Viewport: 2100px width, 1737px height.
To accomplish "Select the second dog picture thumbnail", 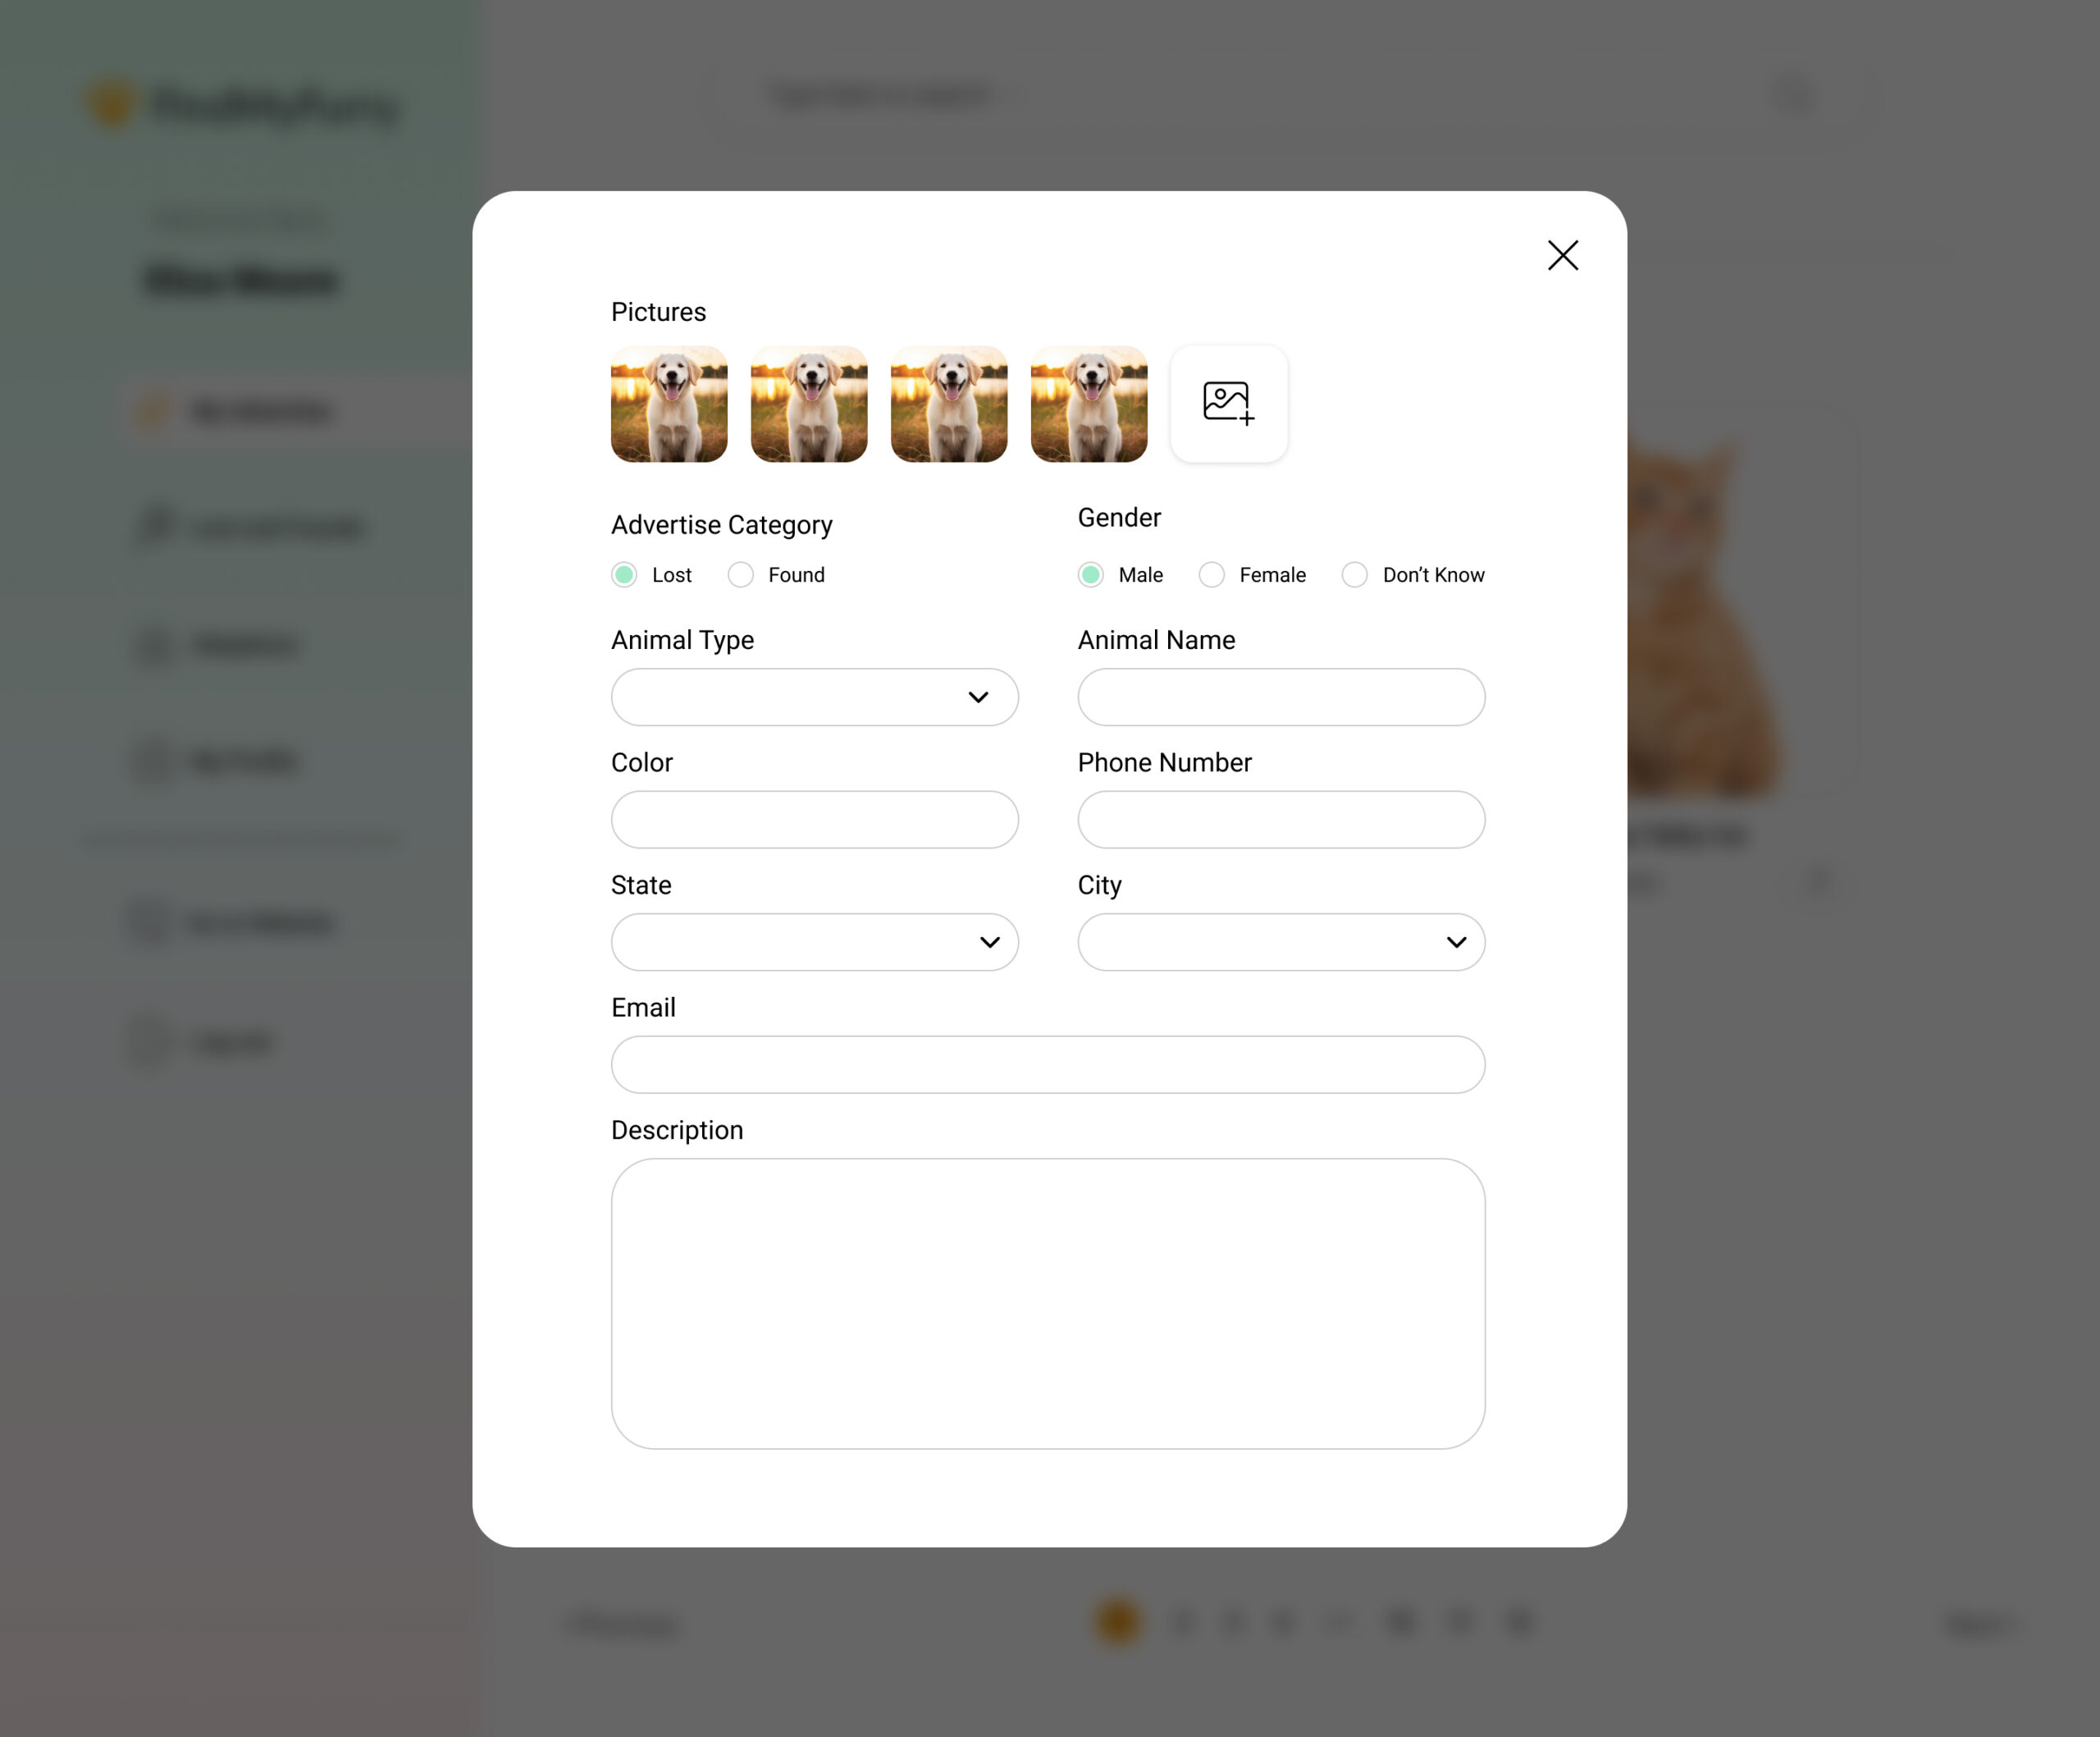I will coord(809,404).
